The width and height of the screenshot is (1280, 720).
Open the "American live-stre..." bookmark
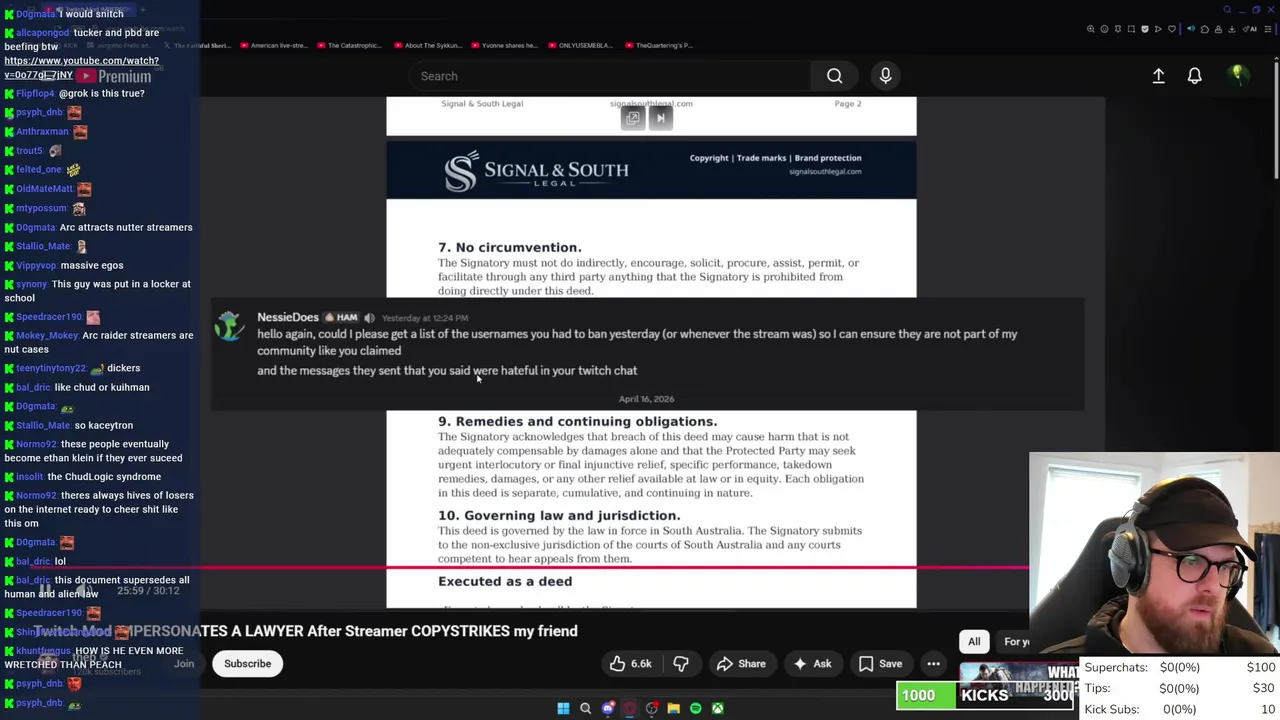click(x=274, y=45)
